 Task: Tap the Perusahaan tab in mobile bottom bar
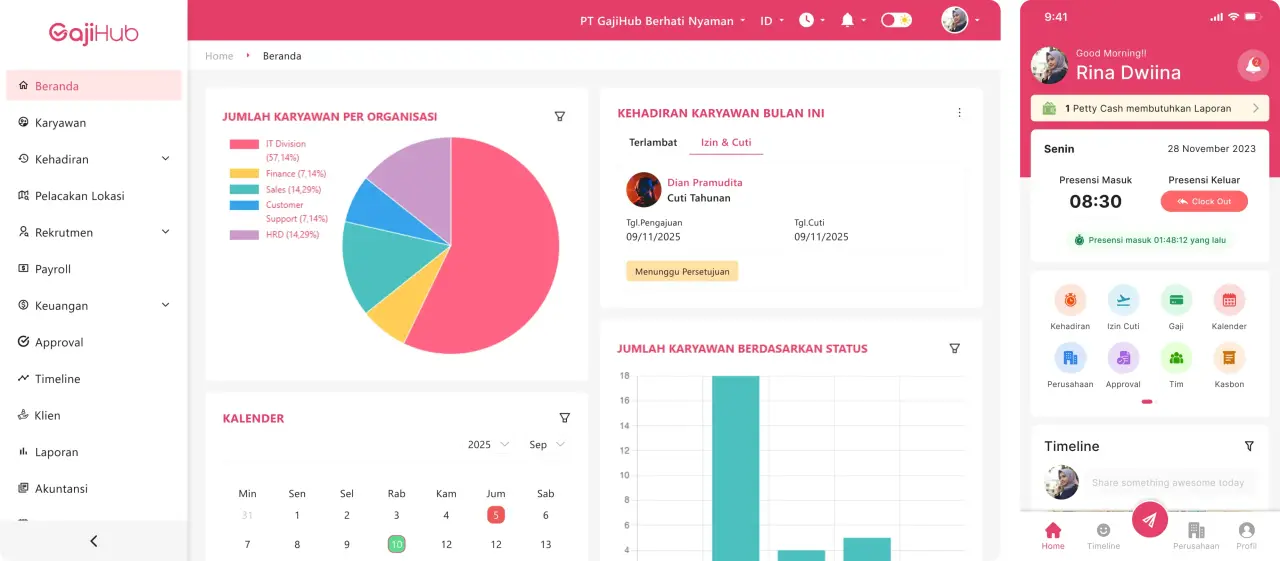1196,536
